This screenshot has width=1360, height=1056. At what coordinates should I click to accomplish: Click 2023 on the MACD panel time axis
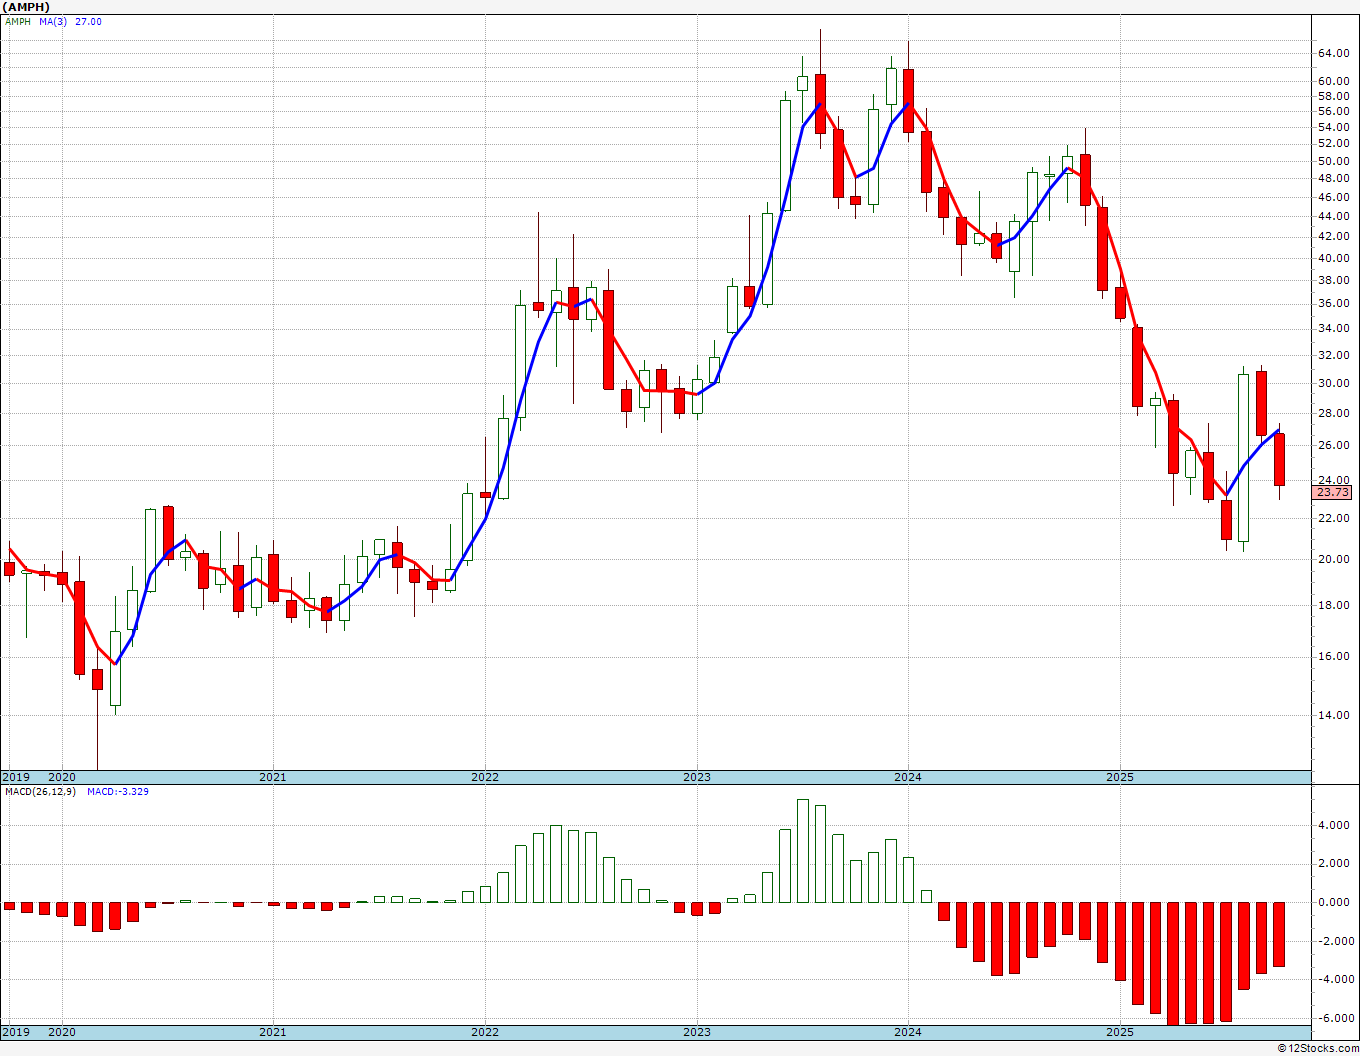pos(697,1032)
